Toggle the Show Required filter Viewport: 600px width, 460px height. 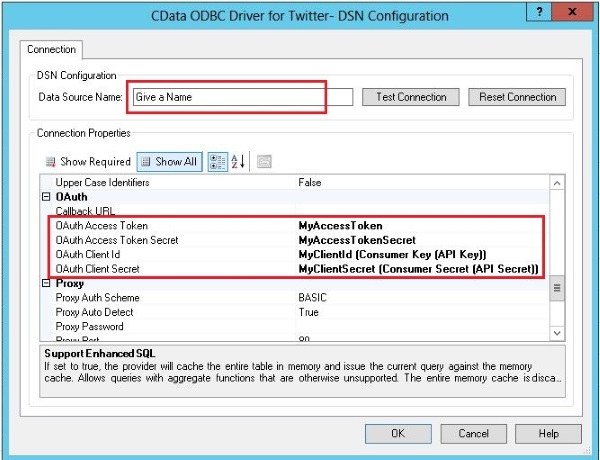[88, 162]
